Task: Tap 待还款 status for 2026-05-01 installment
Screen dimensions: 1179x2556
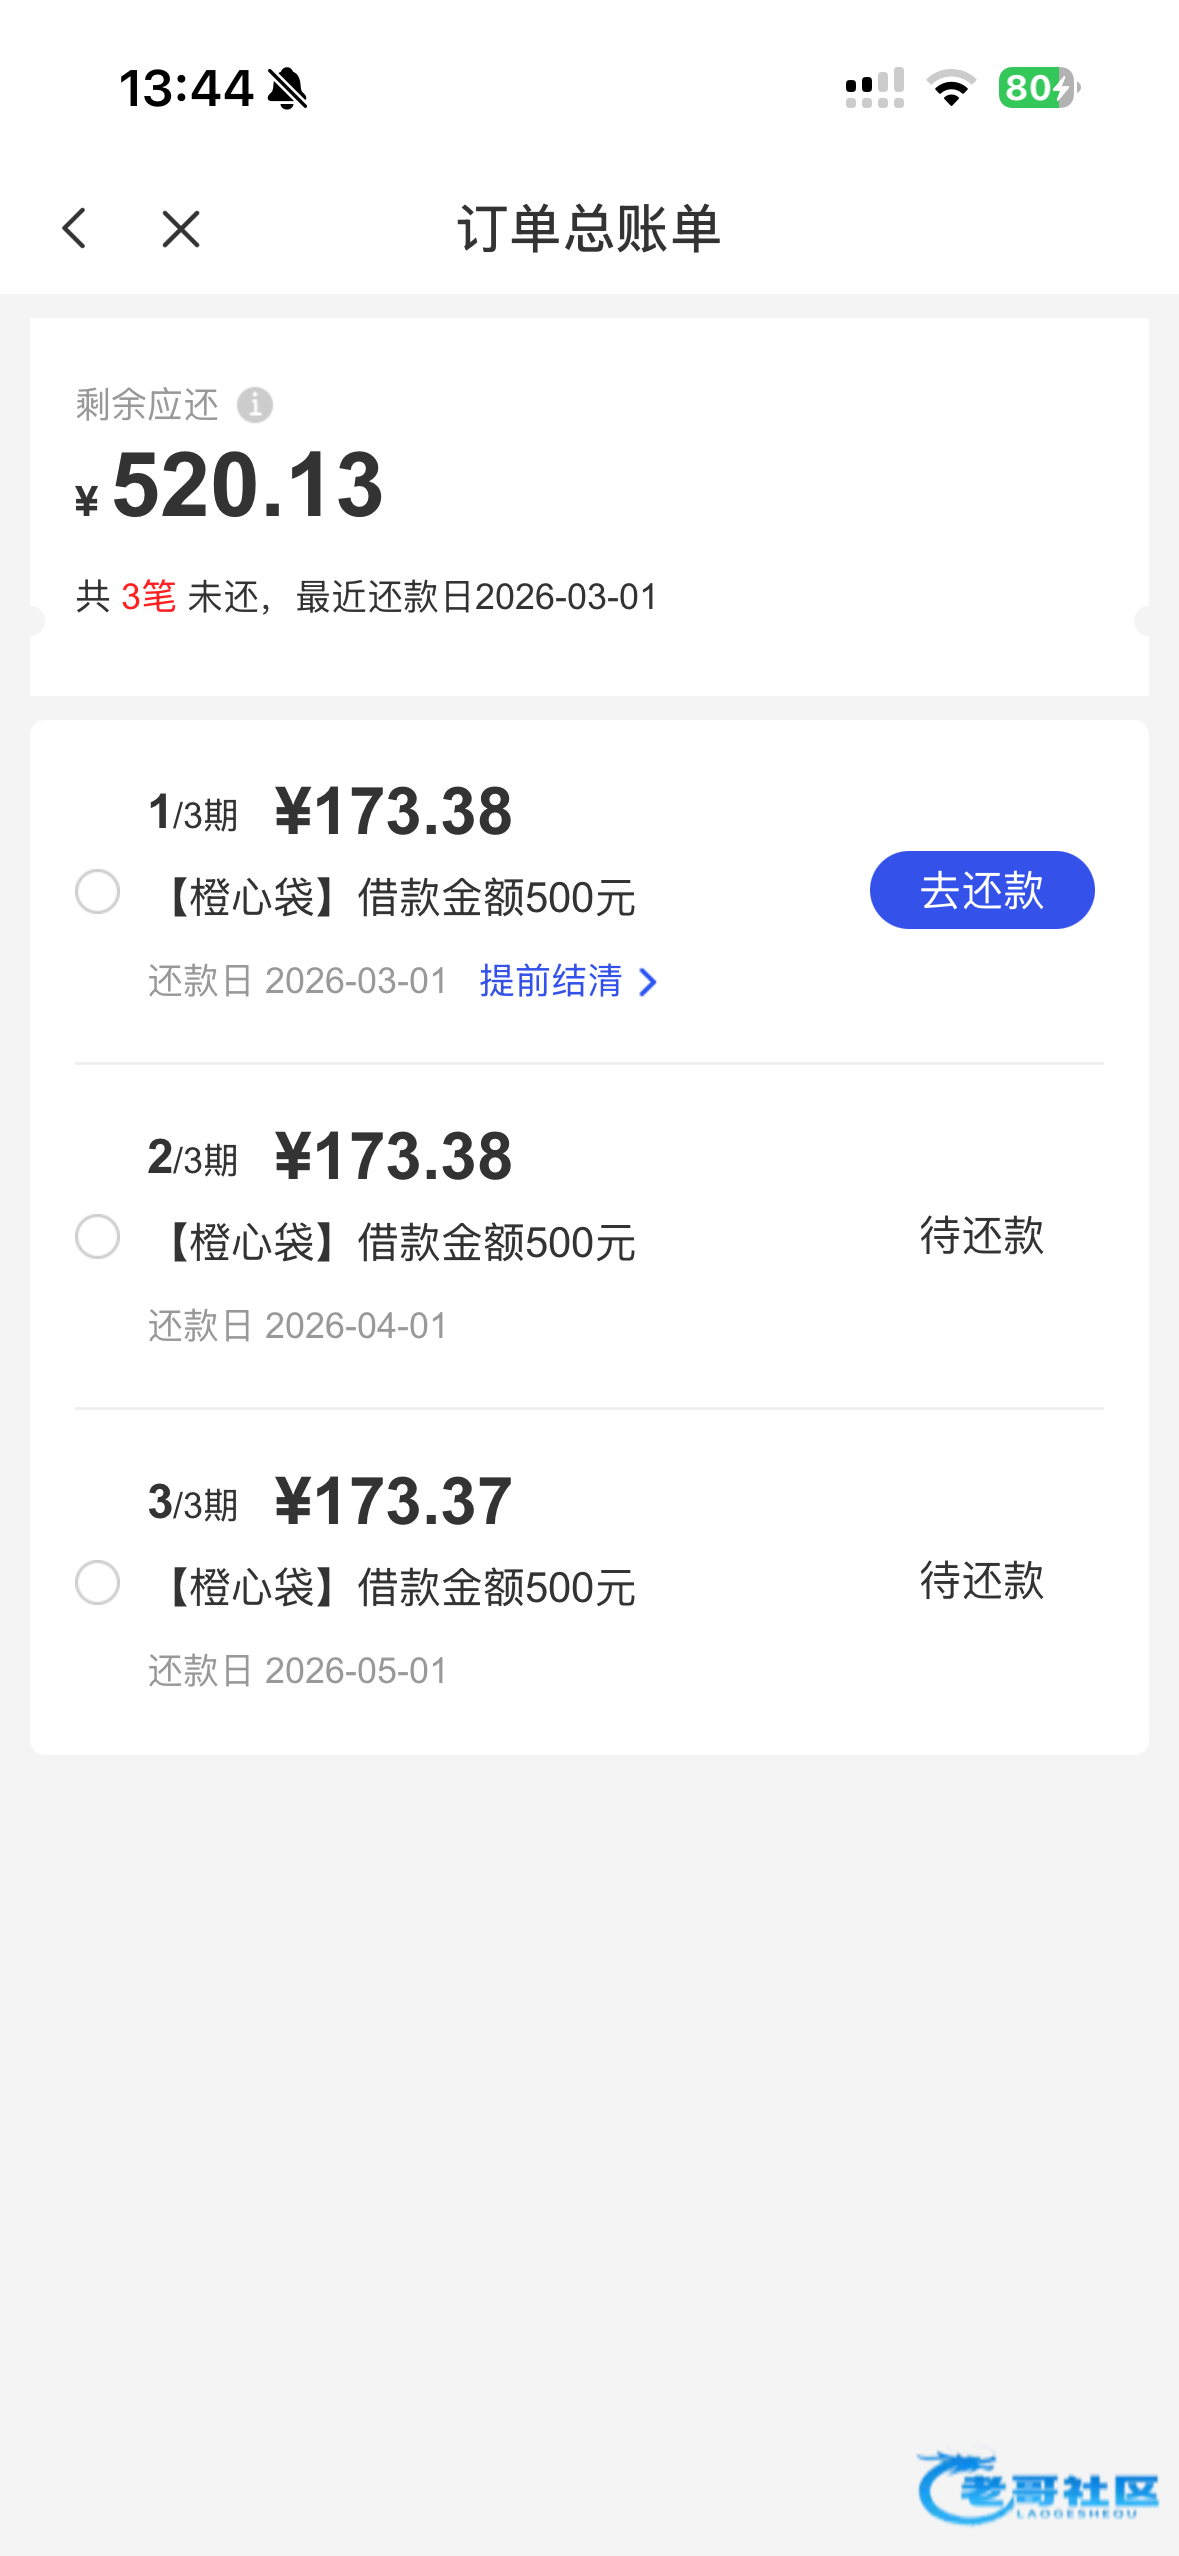Action: point(981,1581)
